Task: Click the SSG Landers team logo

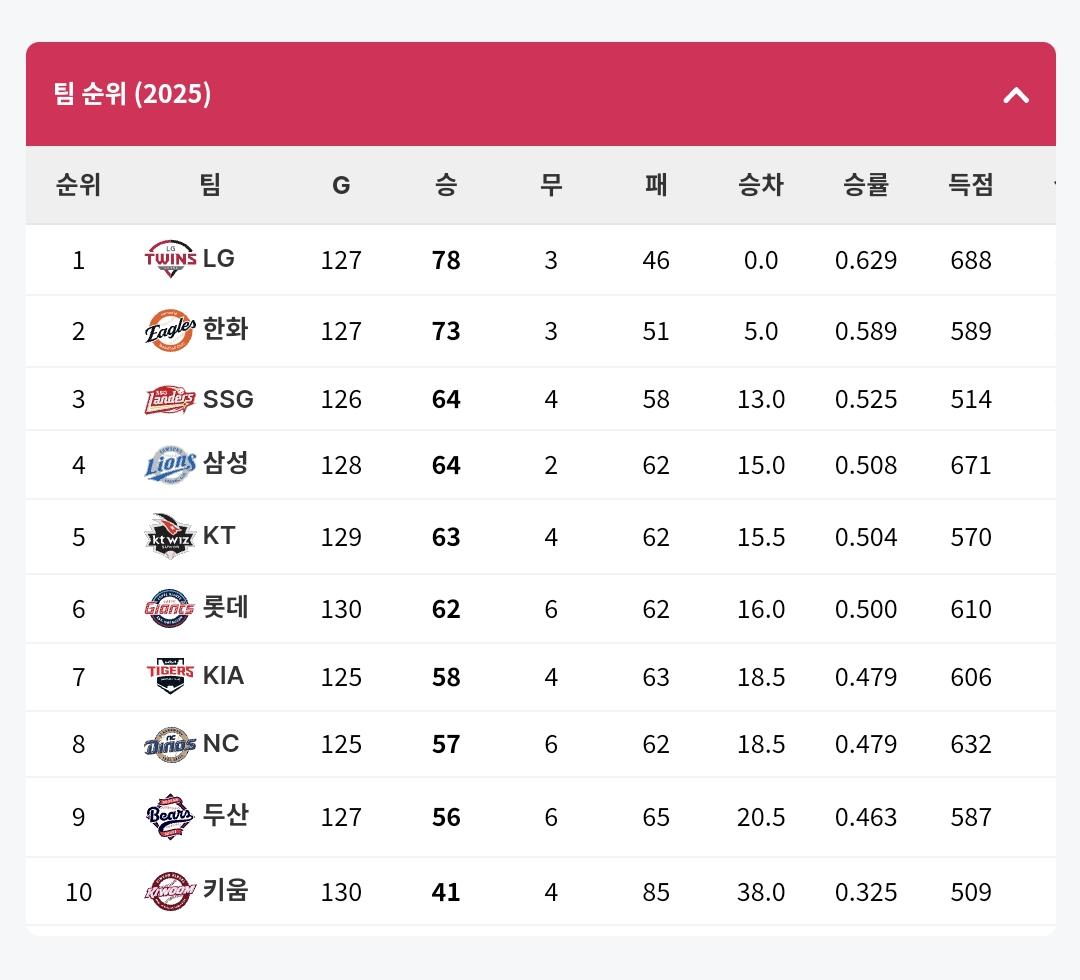Action: [170, 400]
